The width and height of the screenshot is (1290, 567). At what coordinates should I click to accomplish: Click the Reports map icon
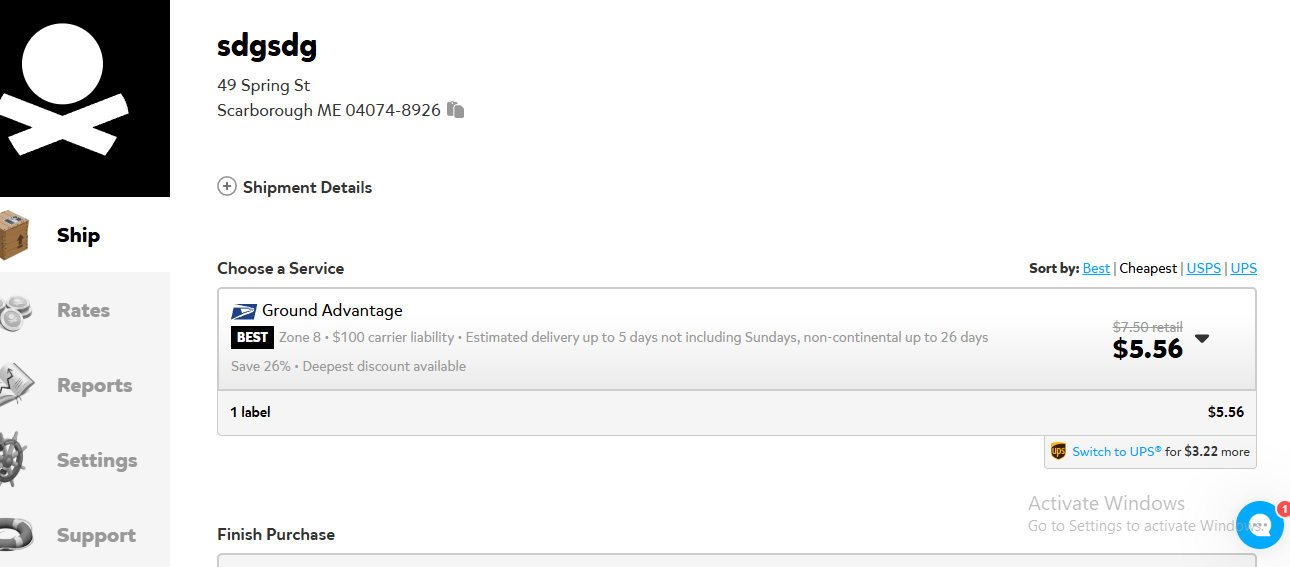point(15,386)
